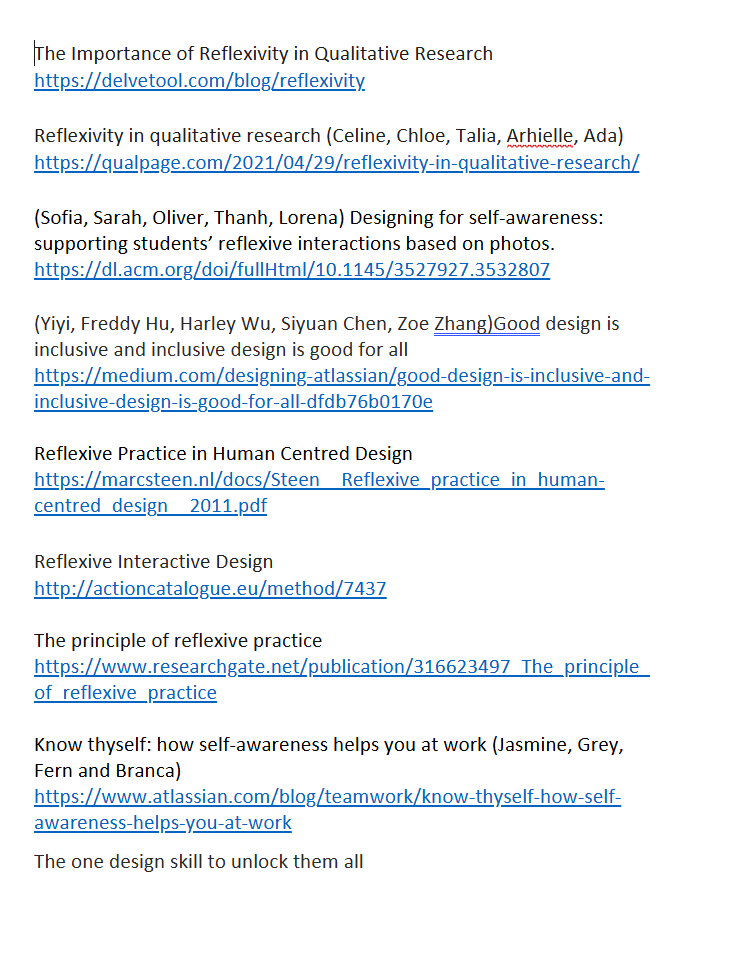Click the misspelled word "Arhielle"
730x956 pixels.
tap(540, 136)
